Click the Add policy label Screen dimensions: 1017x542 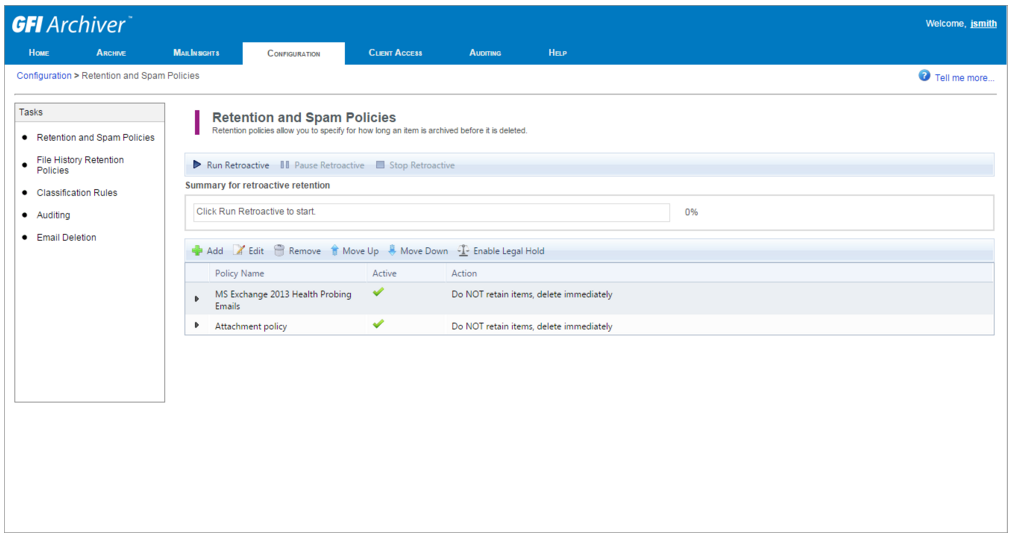[x=215, y=251]
